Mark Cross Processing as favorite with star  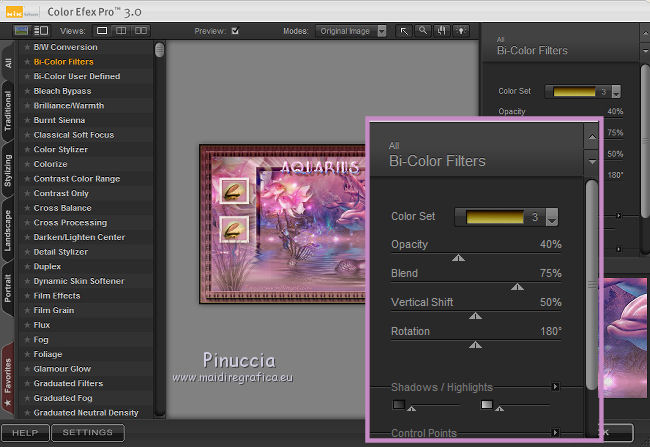click(x=27, y=223)
